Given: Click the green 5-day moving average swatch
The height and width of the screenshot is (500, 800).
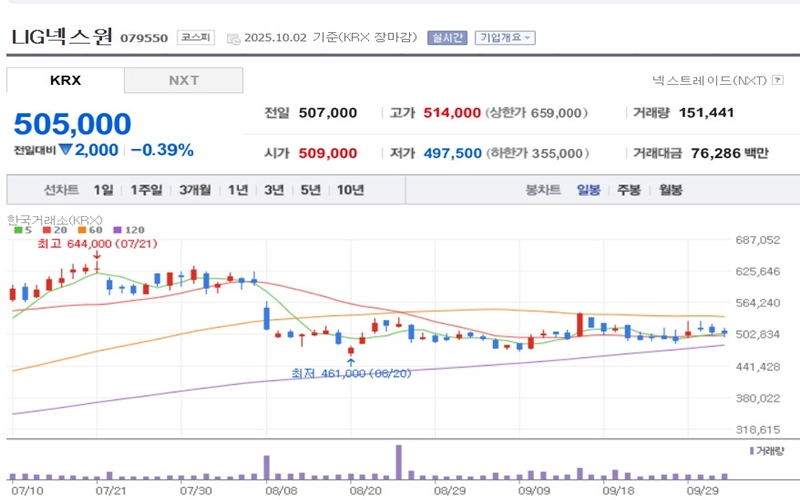Looking at the screenshot, I should [x=18, y=230].
